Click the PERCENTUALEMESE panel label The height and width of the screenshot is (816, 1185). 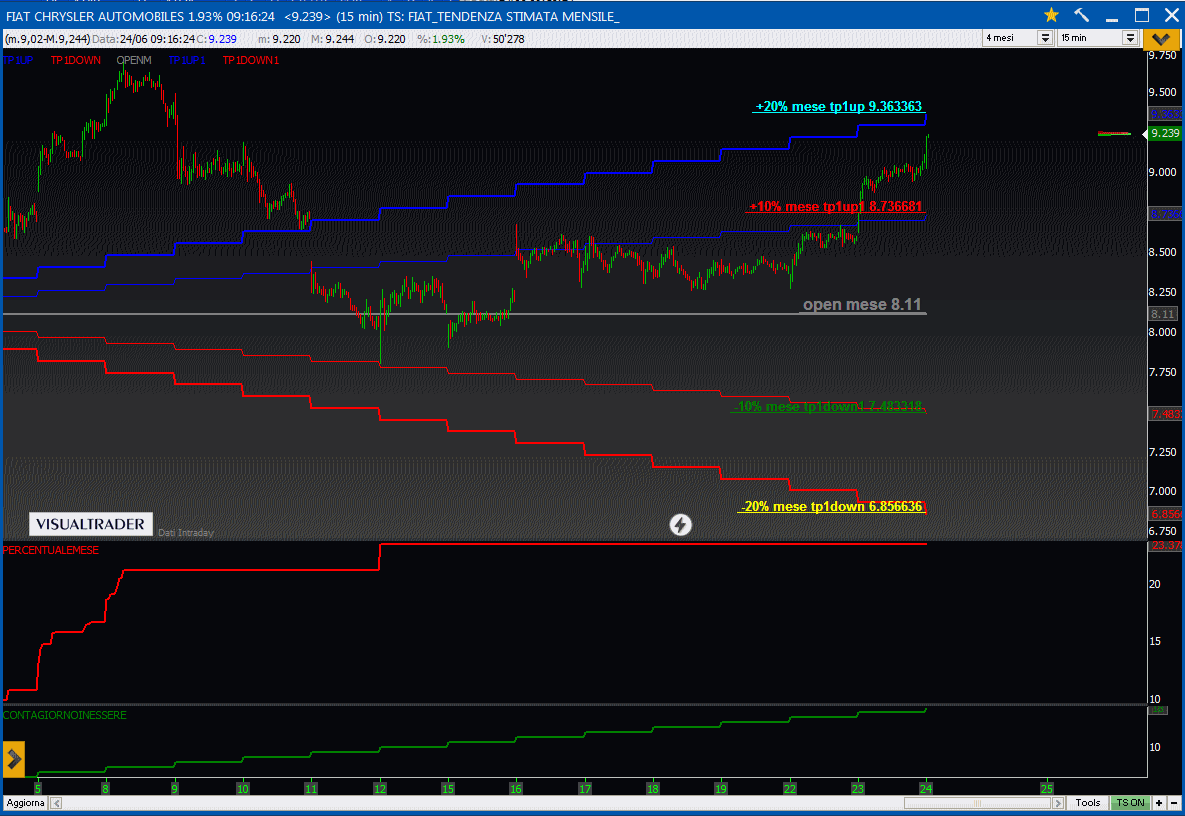[x=51, y=550]
